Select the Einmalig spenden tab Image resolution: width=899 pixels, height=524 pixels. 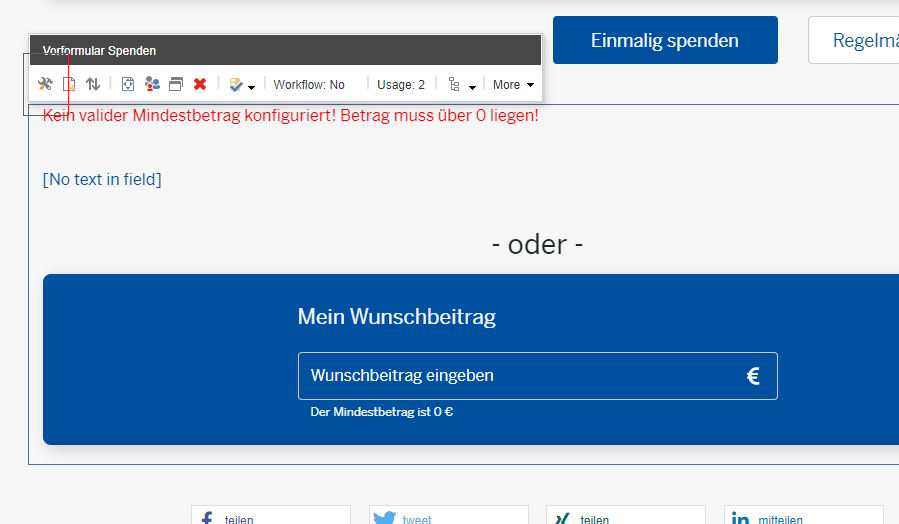pyautogui.click(x=664, y=41)
